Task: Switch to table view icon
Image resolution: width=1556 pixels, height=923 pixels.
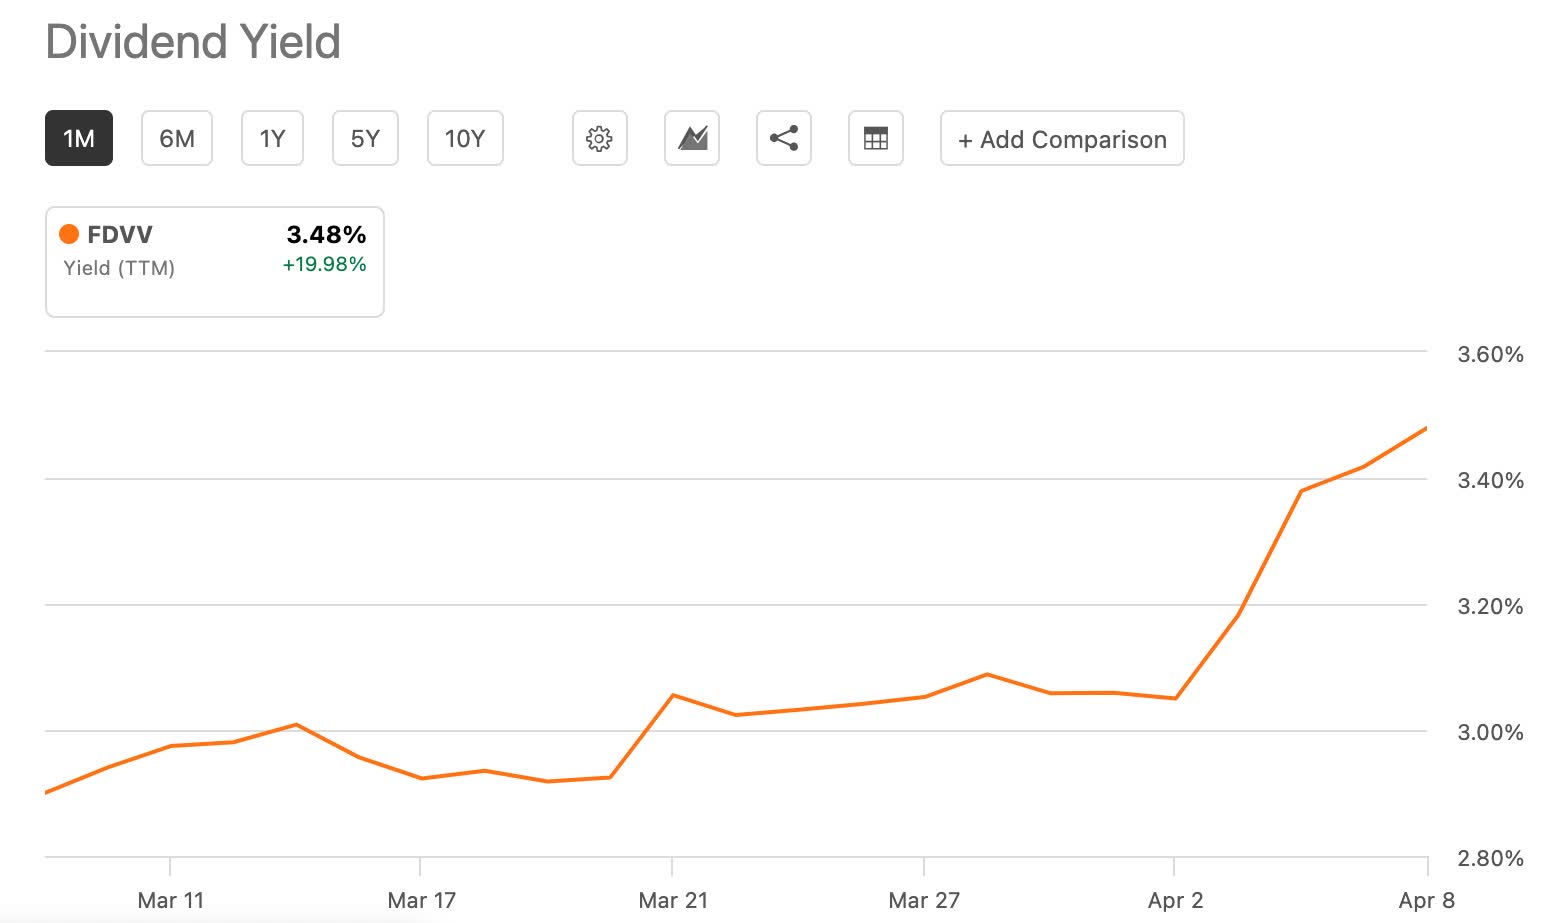Action: pos(875,138)
